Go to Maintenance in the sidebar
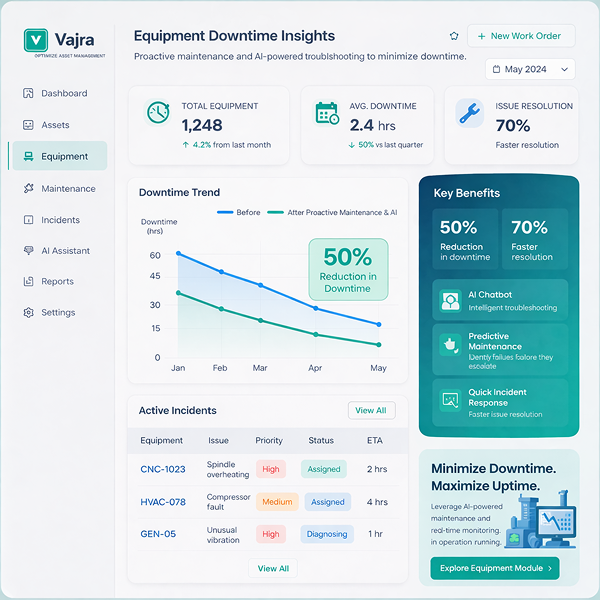Screen dimensions: 600x600 [x=67, y=188]
